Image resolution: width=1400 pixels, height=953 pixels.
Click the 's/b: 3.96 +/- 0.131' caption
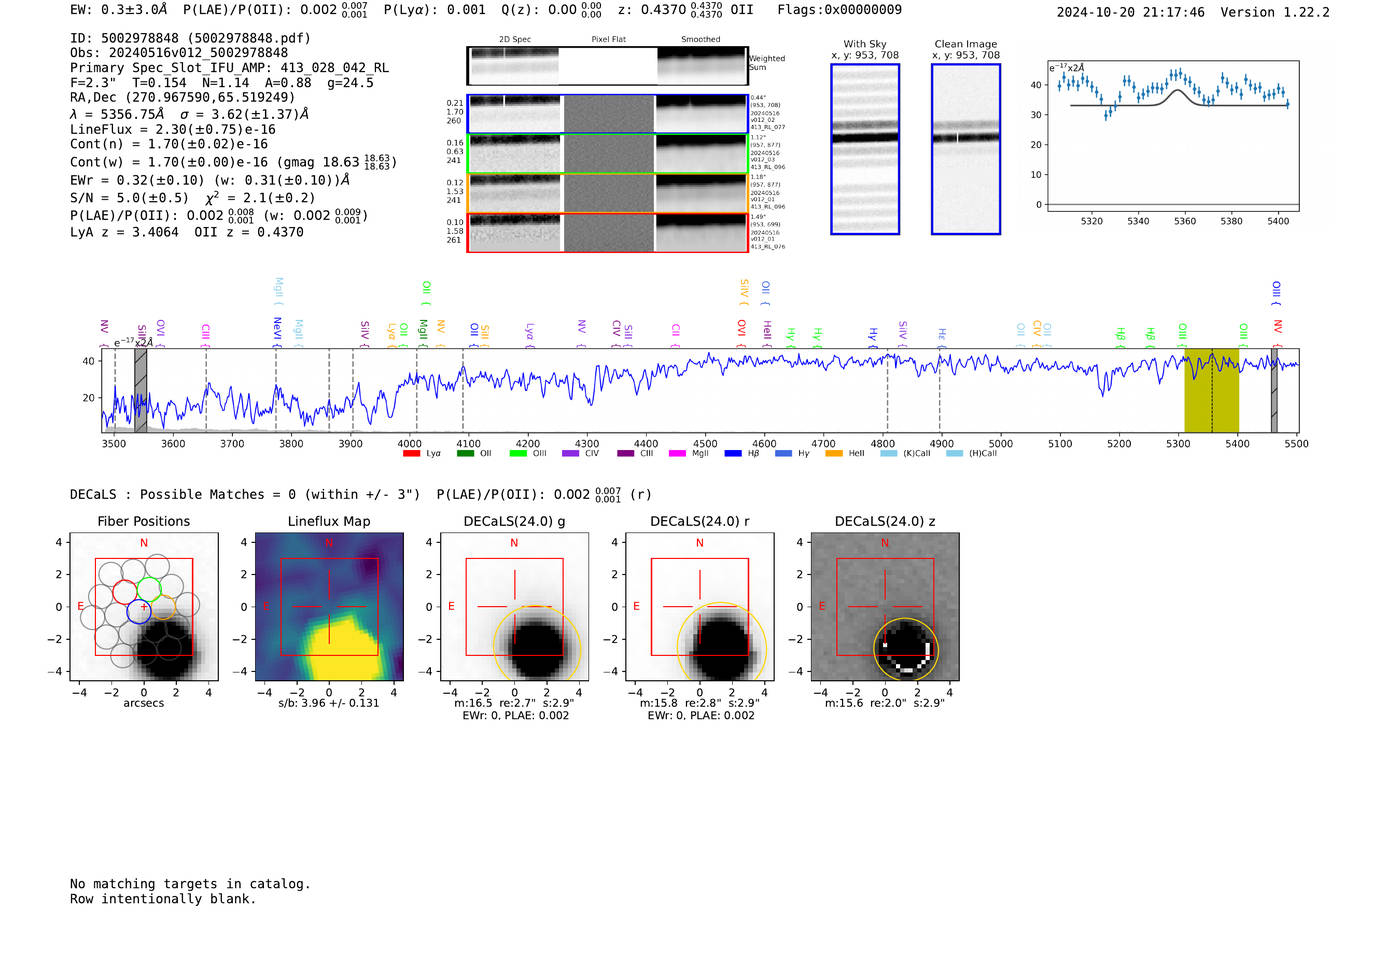coord(329,703)
